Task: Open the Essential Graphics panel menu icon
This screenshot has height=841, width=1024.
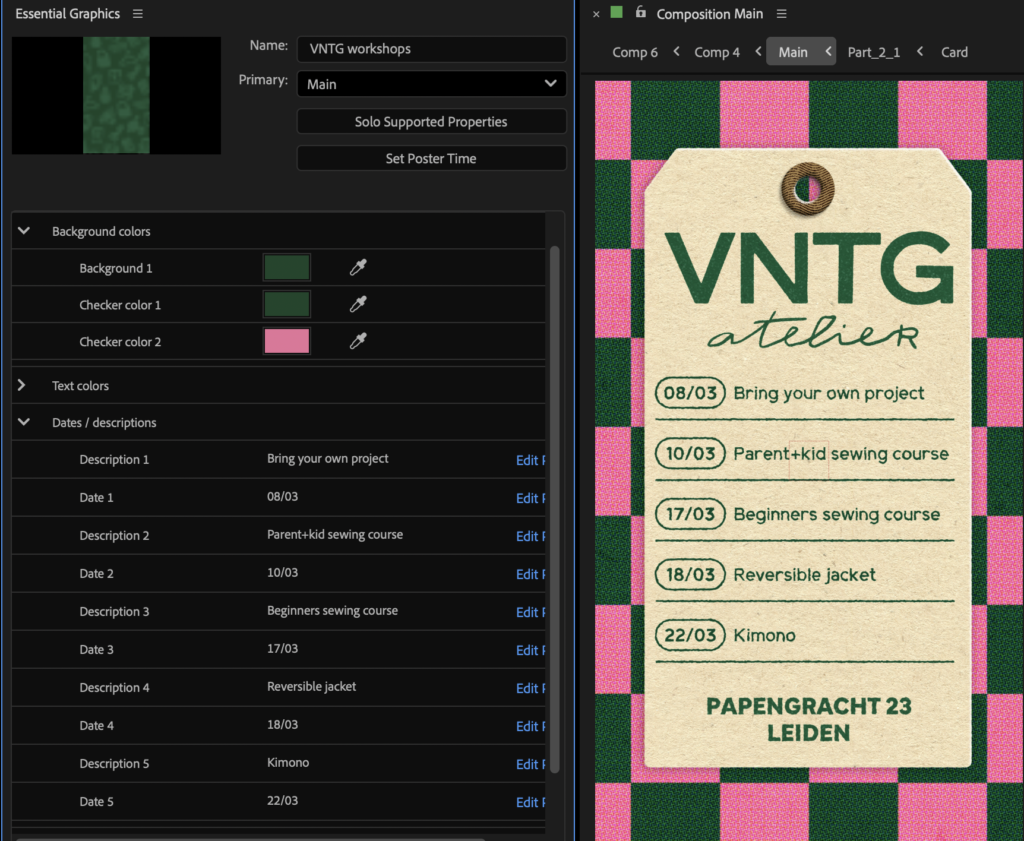Action: pyautogui.click(x=138, y=14)
